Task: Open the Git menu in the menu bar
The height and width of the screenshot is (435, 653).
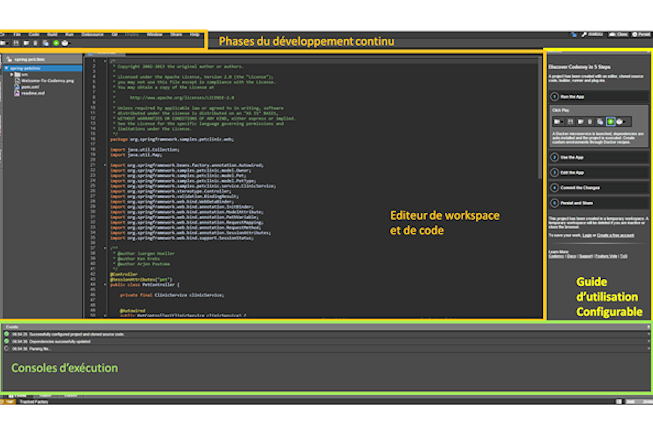Action: point(114,34)
